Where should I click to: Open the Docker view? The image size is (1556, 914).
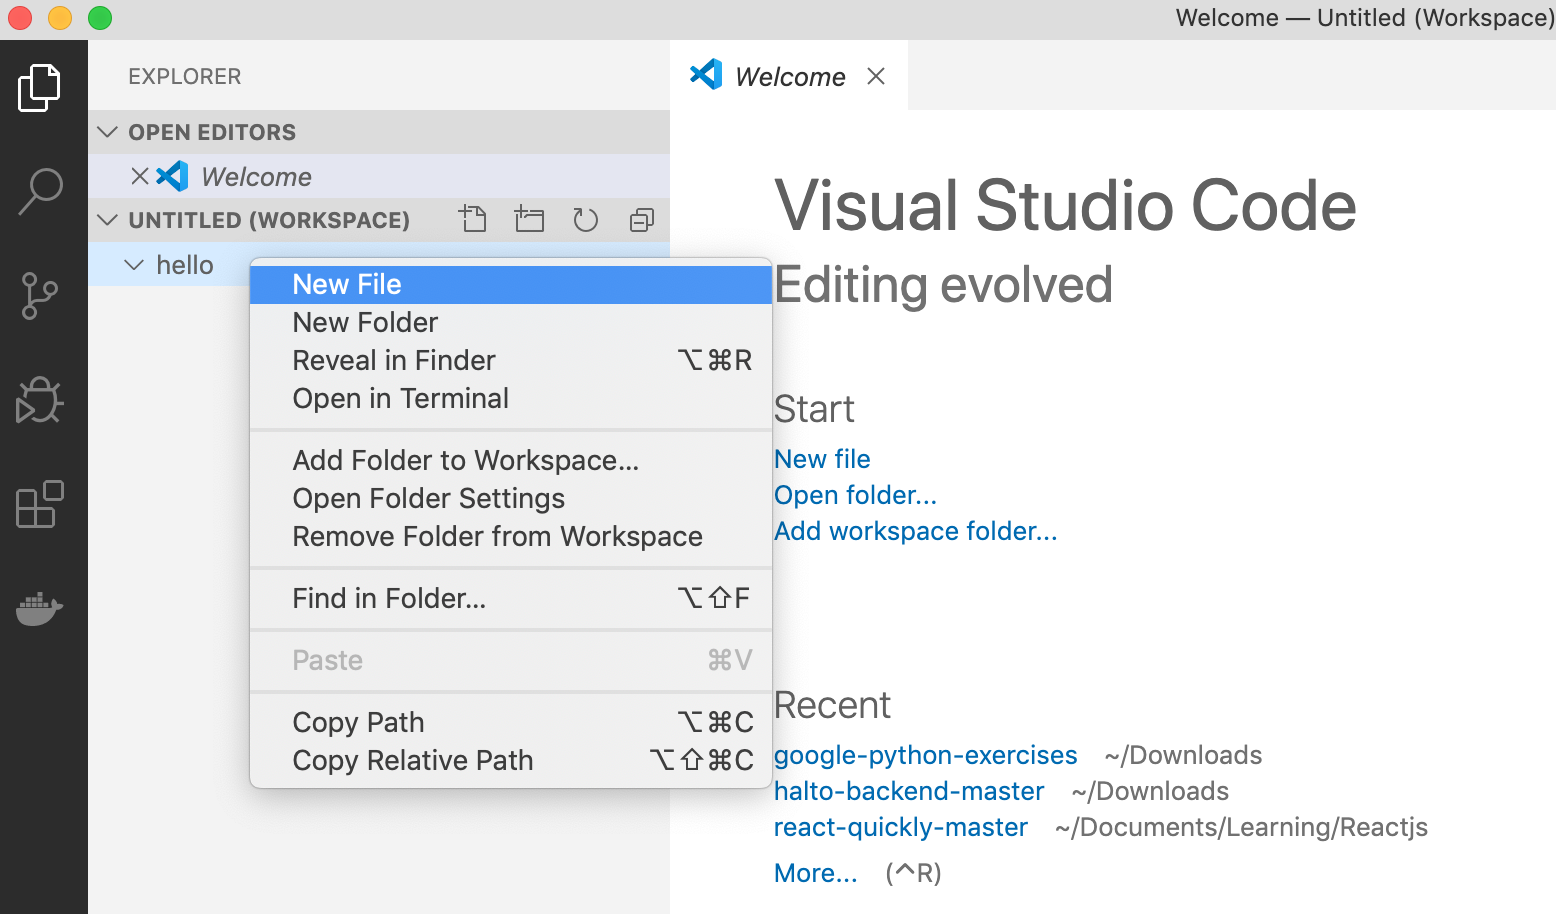point(41,608)
